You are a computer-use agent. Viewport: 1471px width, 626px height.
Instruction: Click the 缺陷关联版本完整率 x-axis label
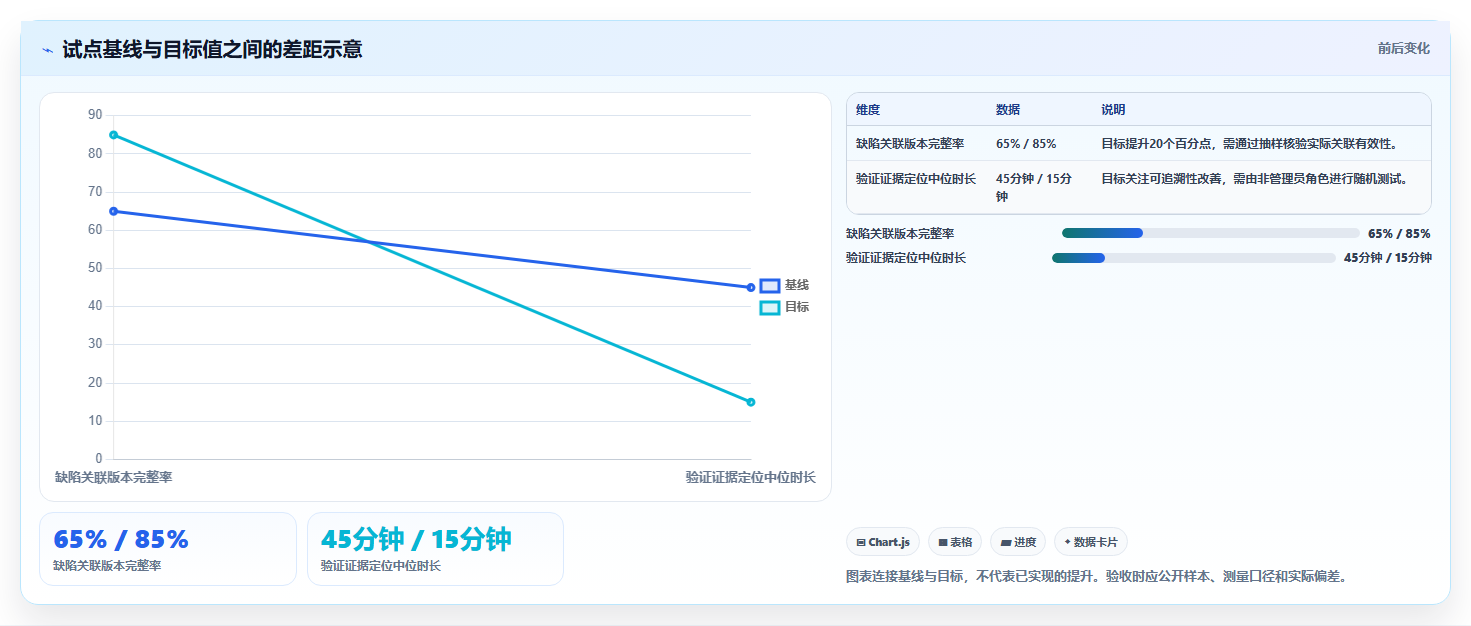click(x=114, y=478)
